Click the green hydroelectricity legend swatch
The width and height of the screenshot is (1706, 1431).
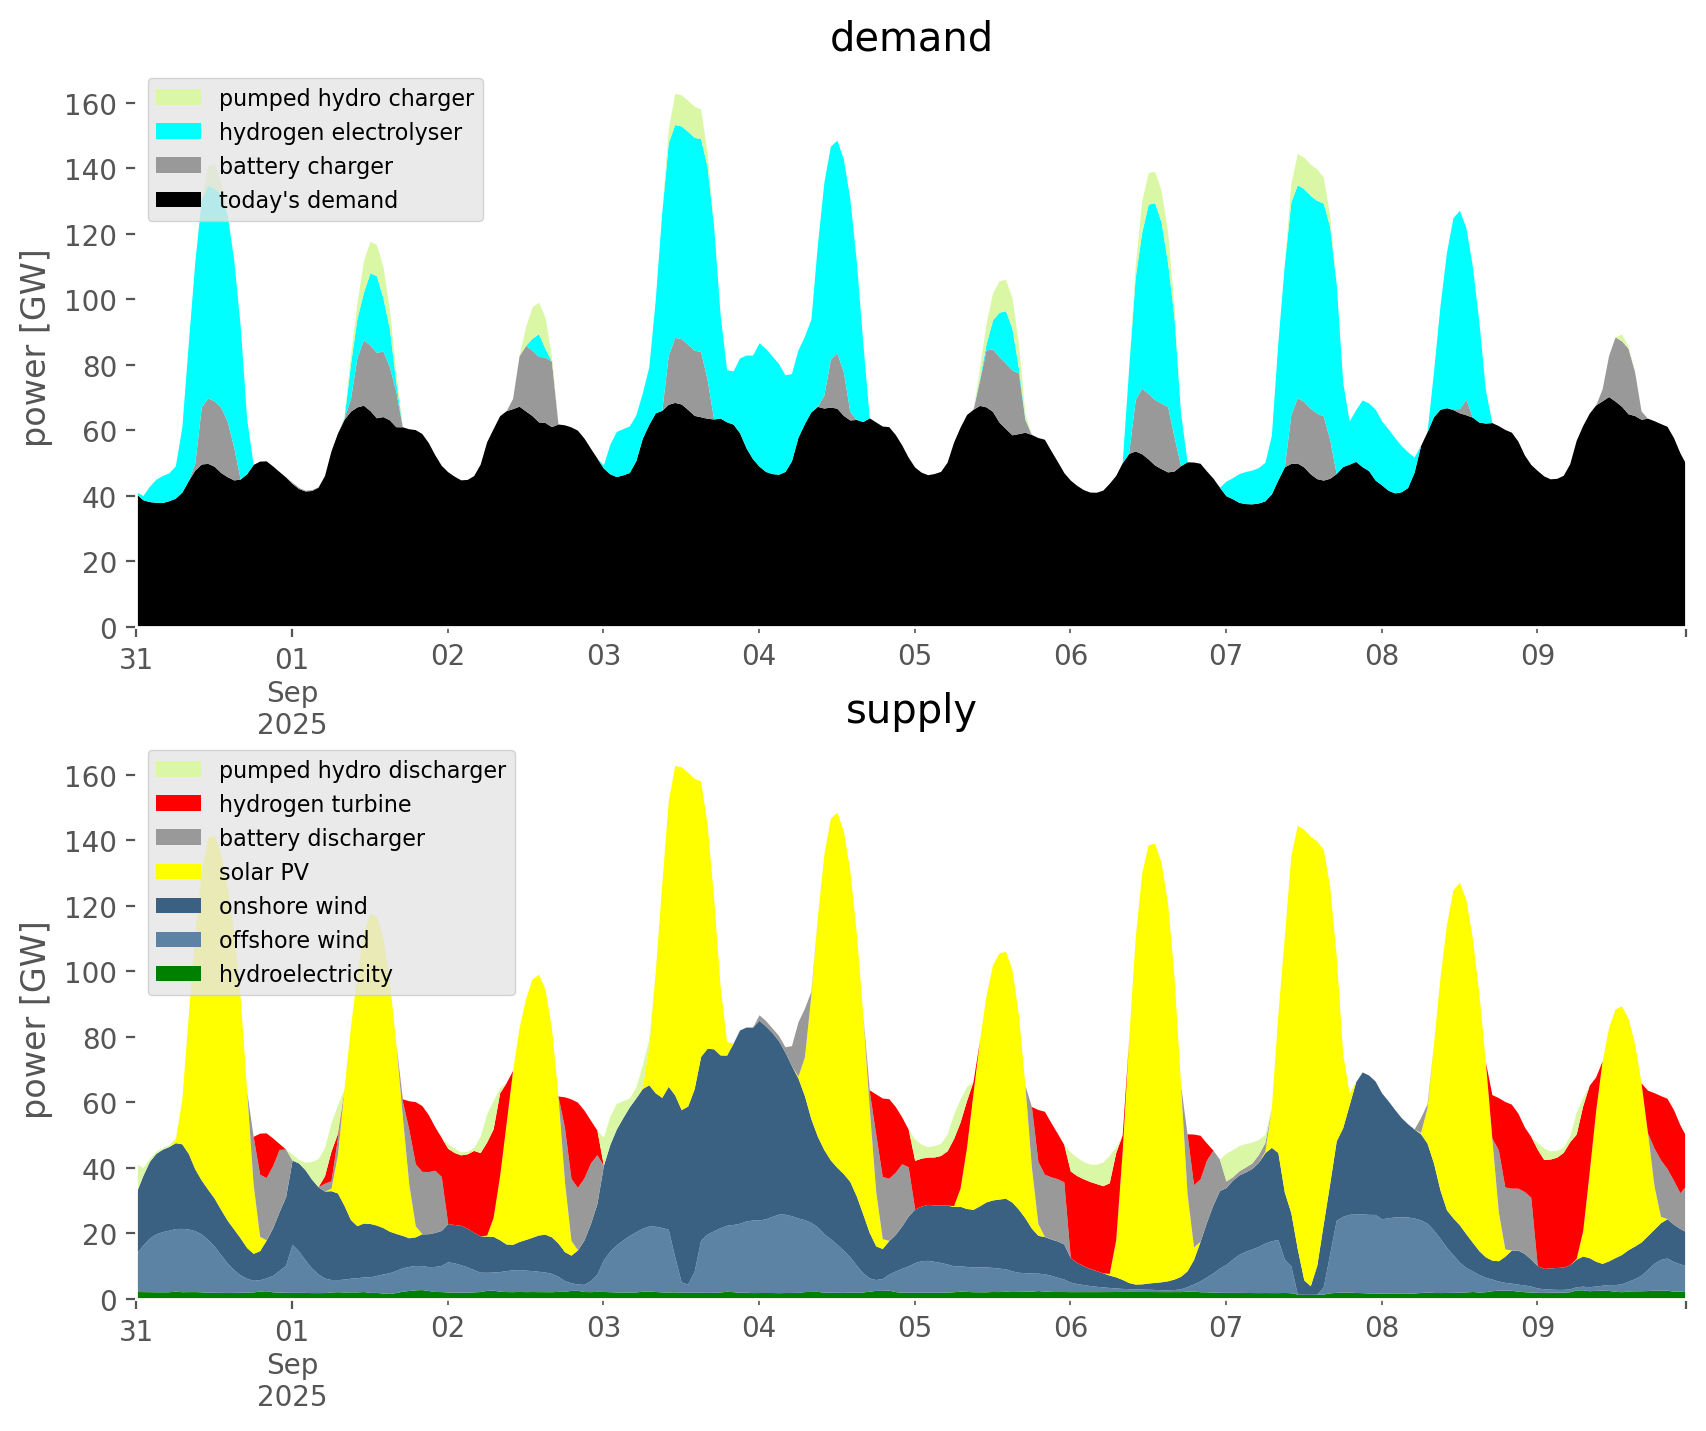pos(179,974)
